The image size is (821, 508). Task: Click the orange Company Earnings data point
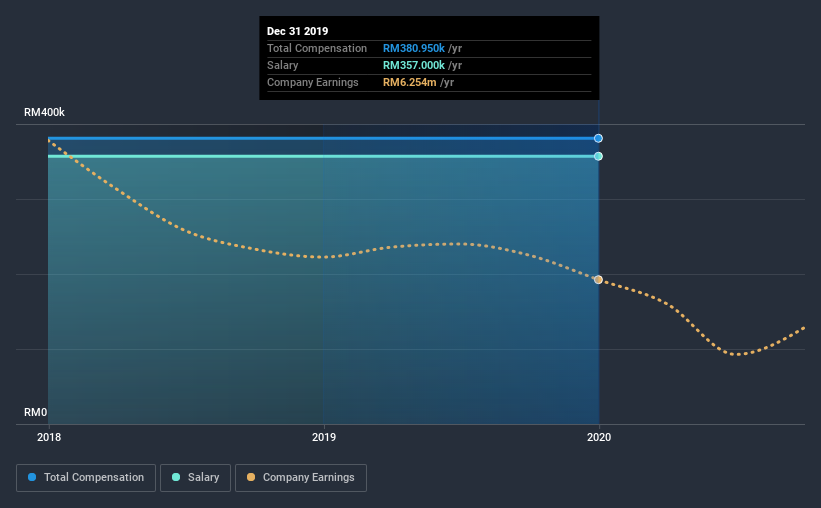click(x=598, y=280)
